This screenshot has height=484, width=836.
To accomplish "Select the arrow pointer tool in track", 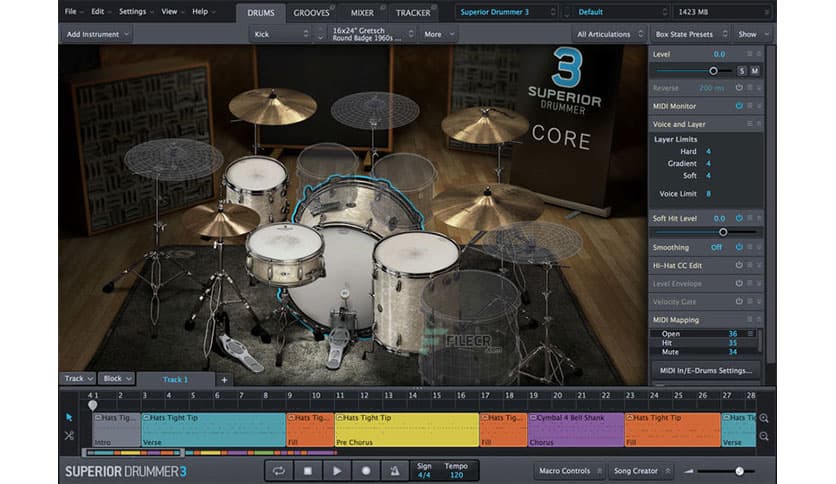I will click(69, 417).
